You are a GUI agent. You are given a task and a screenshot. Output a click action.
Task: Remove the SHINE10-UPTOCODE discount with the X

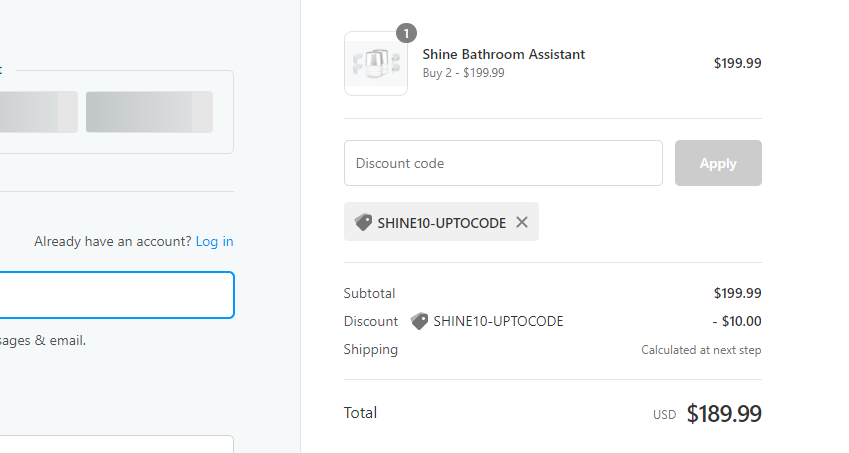tap(522, 222)
